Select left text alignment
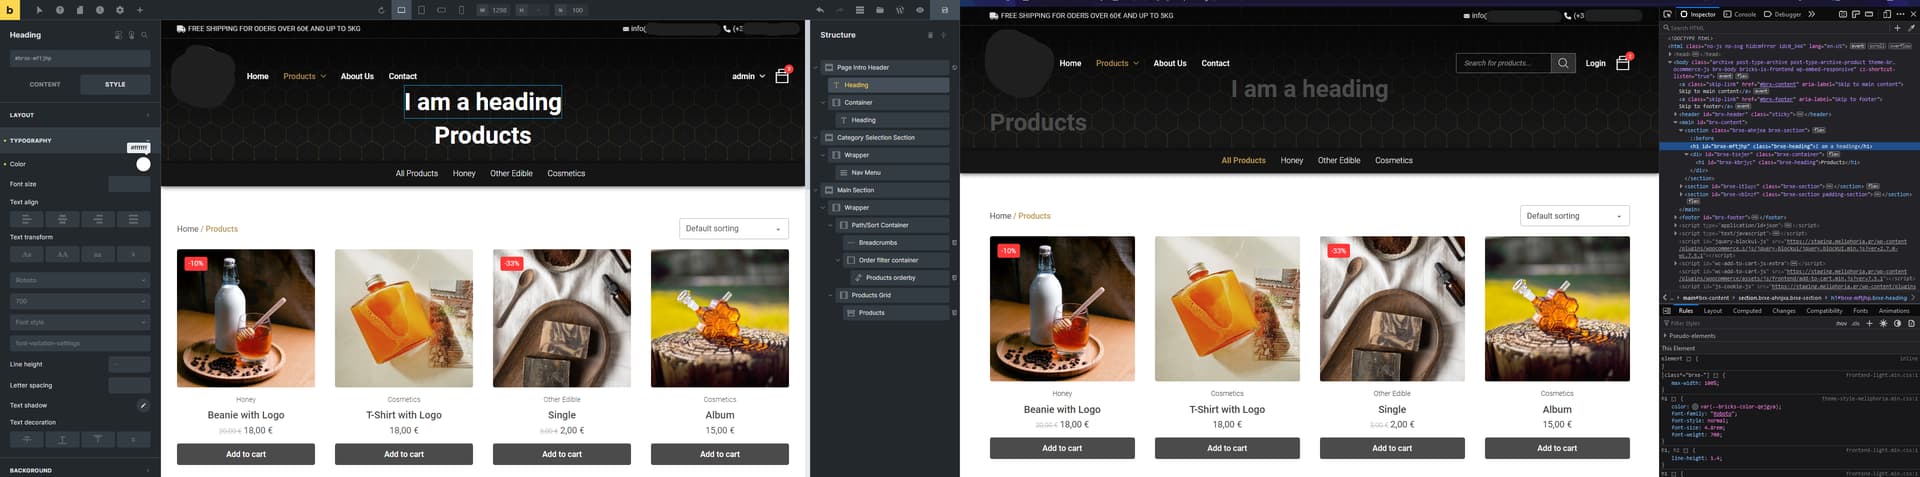The height and width of the screenshot is (477, 1920). 27,219
